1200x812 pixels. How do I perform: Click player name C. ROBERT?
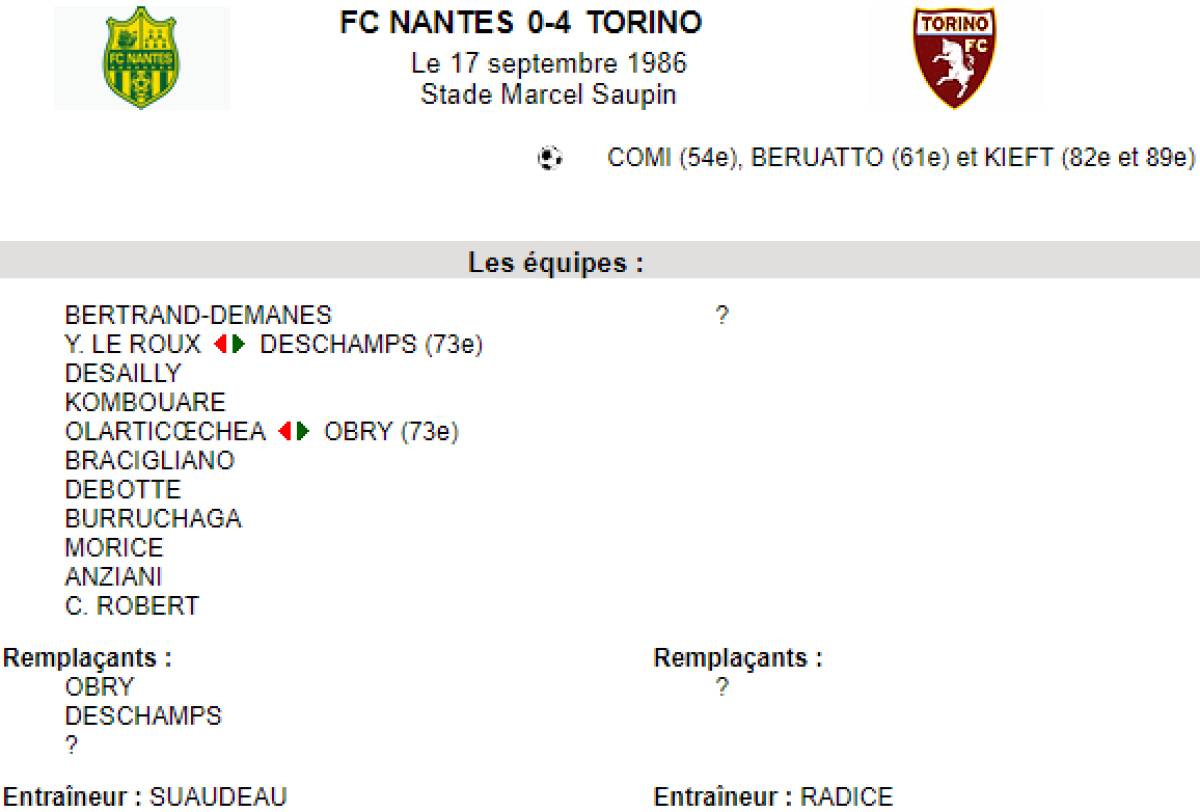(x=132, y=606)
